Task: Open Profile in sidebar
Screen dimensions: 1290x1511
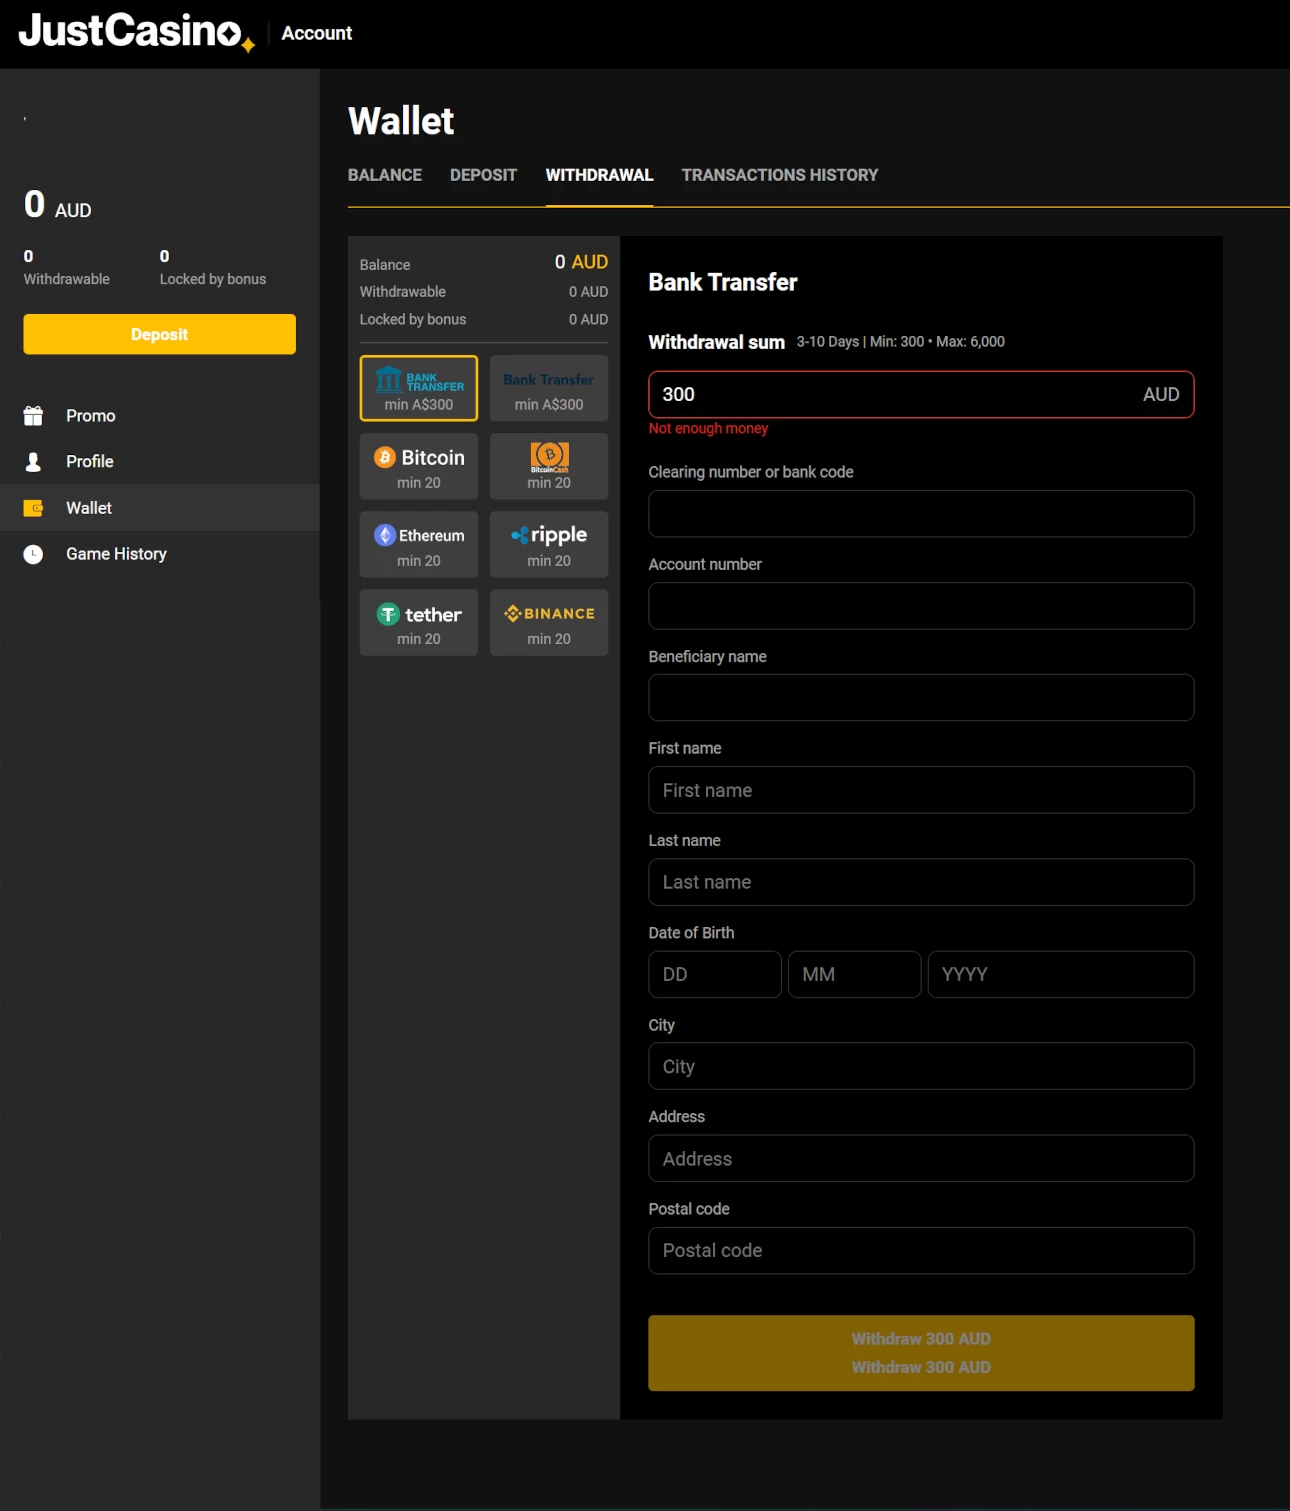Action: (x=90, y=461)
